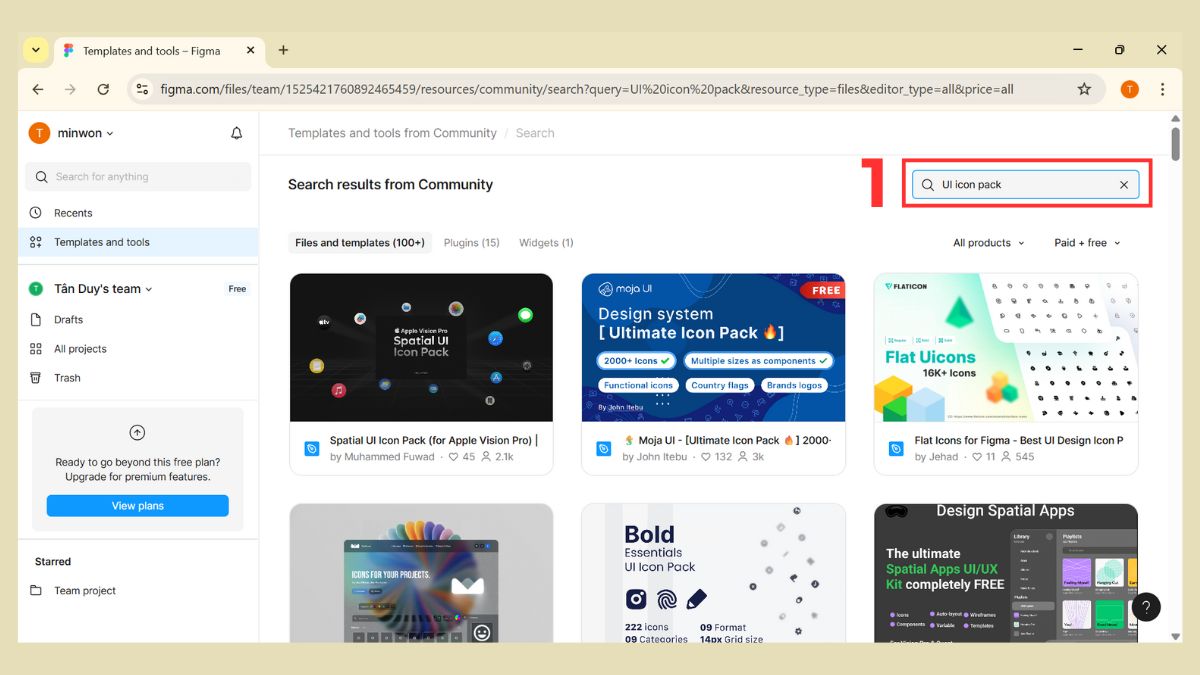This screenshot has height=675, width=1200.
Task: Click the file icon beside Spatial UI Icon Pack
Action: coord(312,449)
